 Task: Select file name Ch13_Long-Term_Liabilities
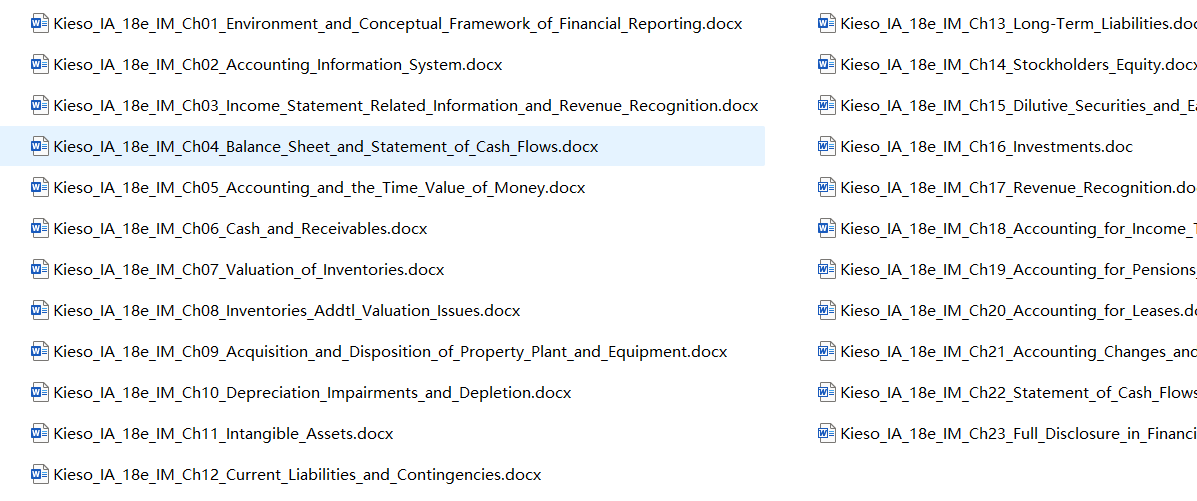click(x=1018, y=24)
